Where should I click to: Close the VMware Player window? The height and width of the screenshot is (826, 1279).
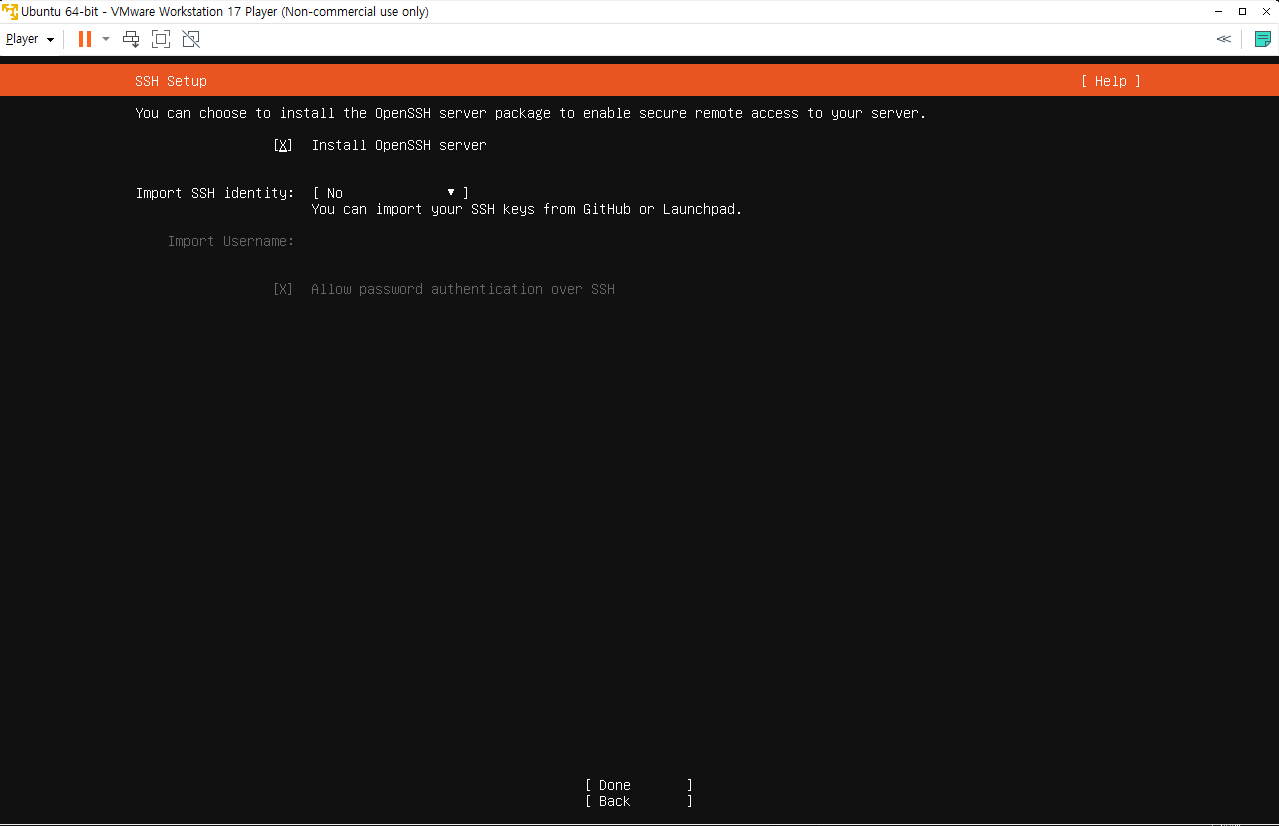coord(1266,11)
